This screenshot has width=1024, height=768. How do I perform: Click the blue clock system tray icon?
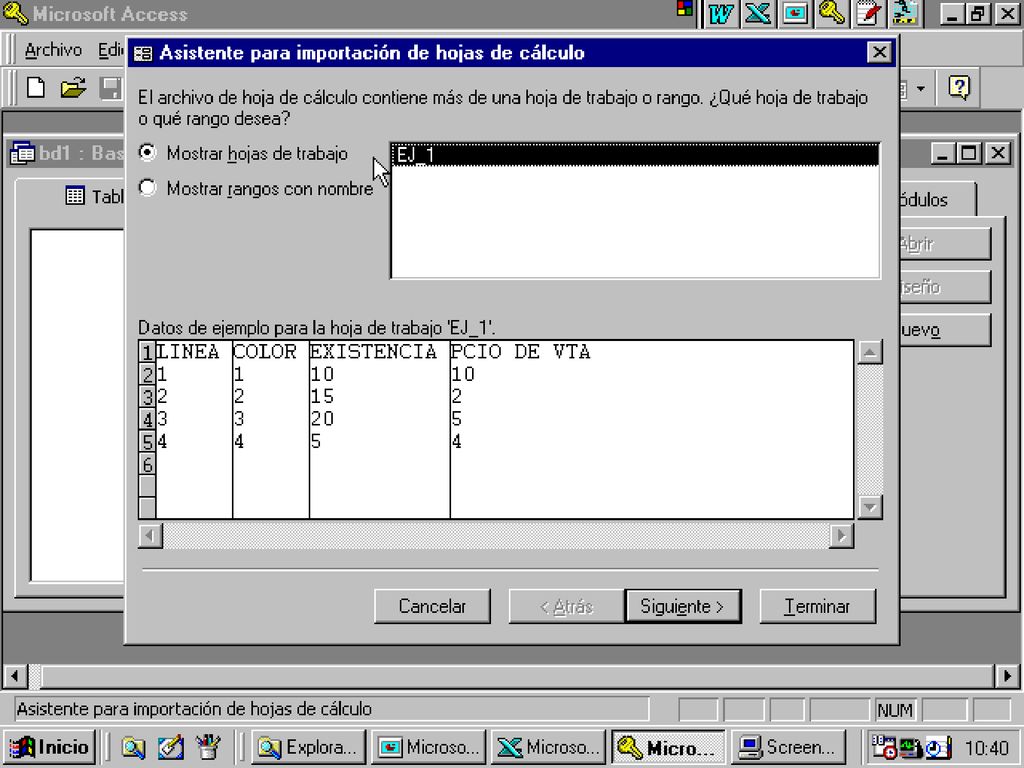click(x=938, y=747)
